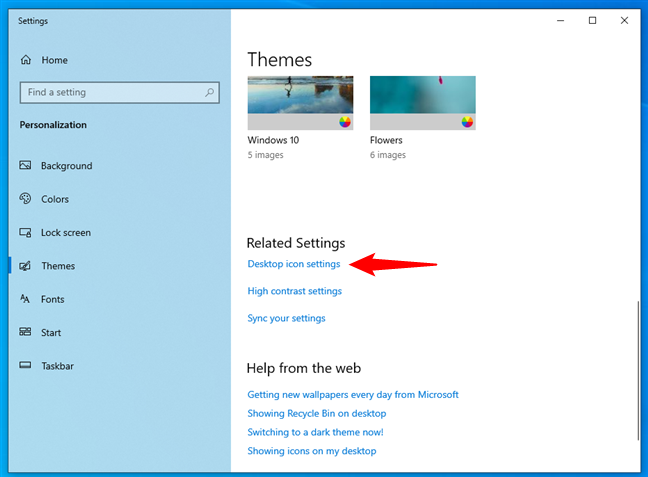
Task: Select Themes in sidebar
Action: [x=58, y=266]
